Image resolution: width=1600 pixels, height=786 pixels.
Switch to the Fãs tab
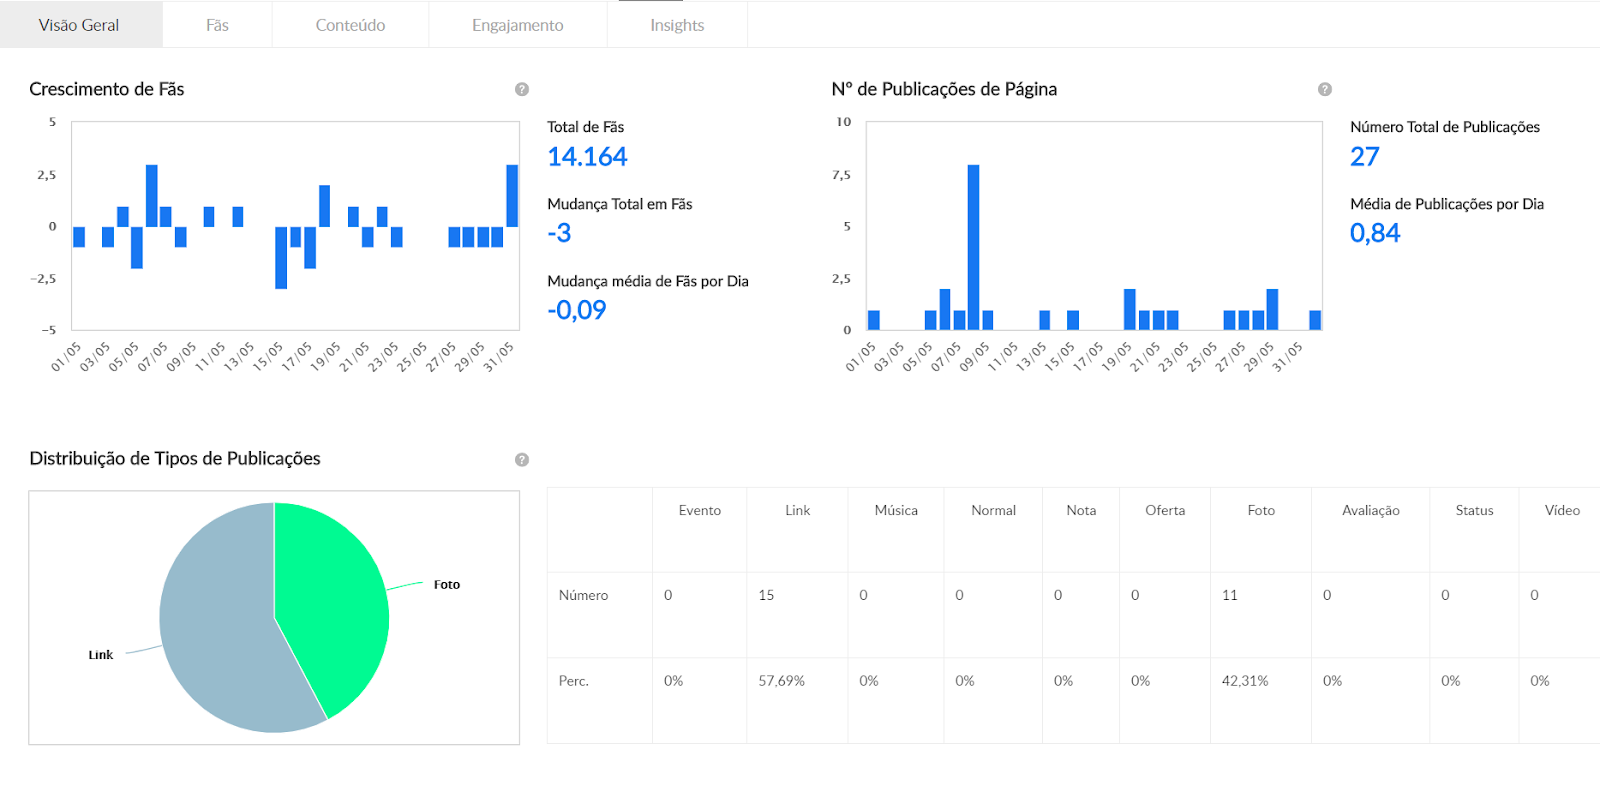(217, 25)
